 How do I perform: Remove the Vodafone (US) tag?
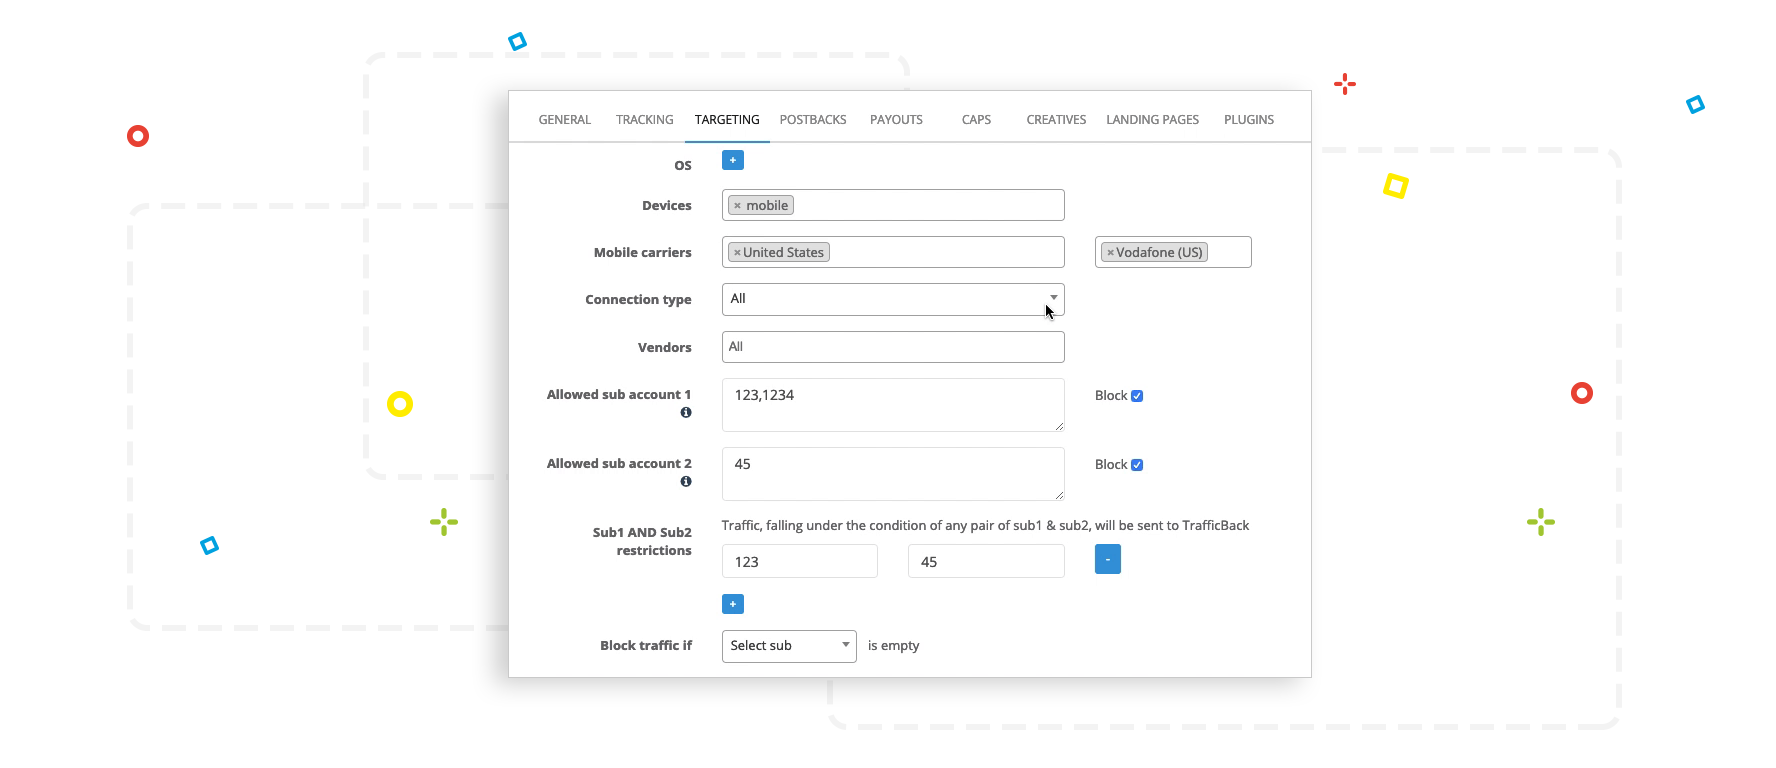1110,253
